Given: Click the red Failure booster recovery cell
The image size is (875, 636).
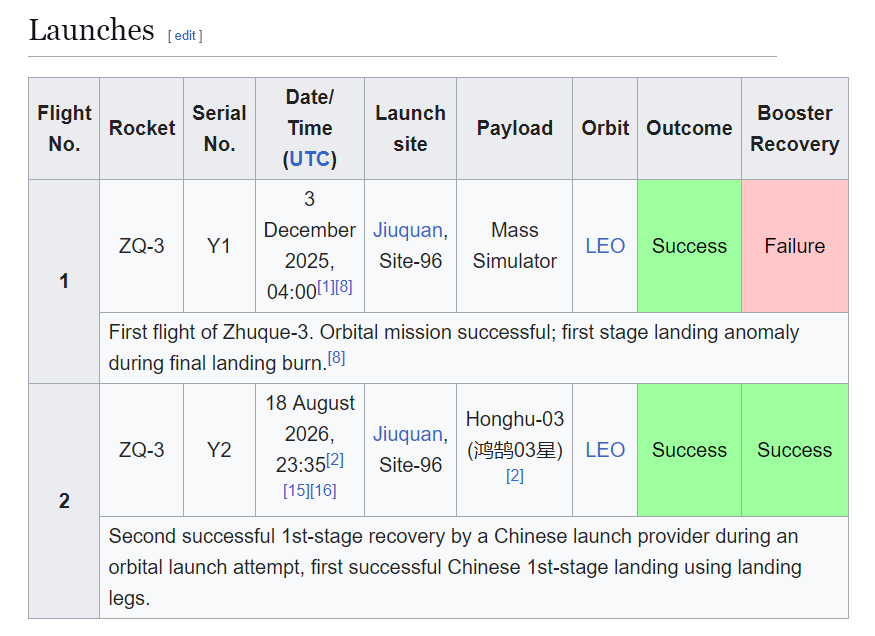Looking at the screenshot, I should point(795,246).
